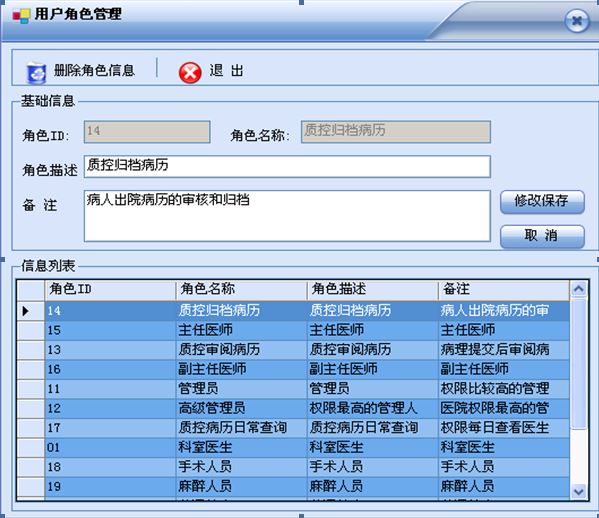Click 病人出院病历的审 remark cell
The image size is (599, 518).
503,311
